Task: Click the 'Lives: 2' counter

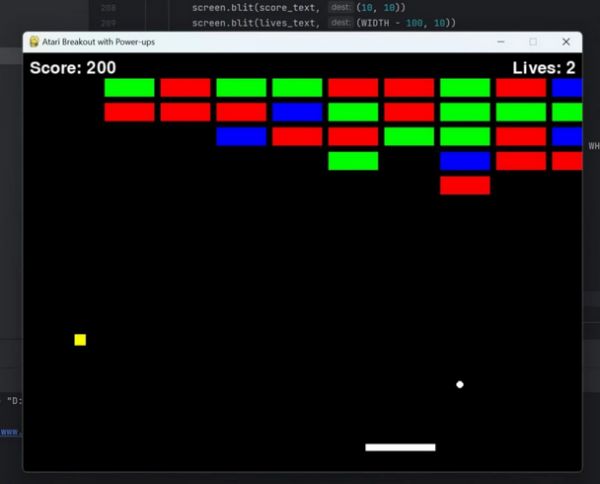Action: 544,68
